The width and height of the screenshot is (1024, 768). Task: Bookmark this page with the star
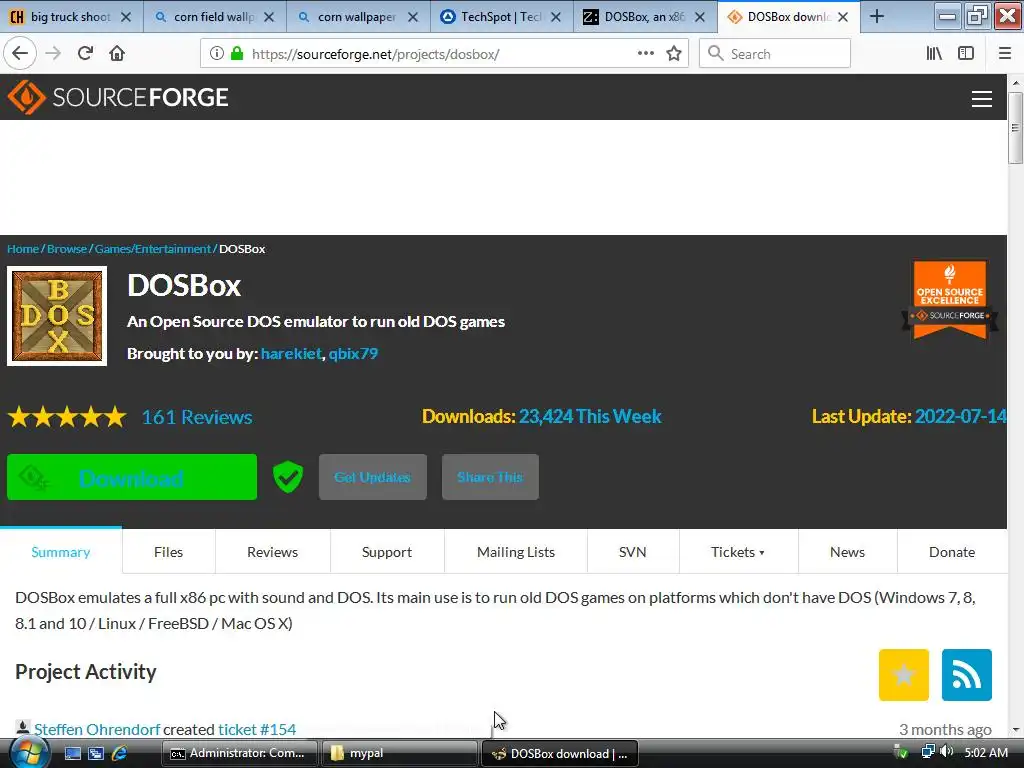pos(674,54)
